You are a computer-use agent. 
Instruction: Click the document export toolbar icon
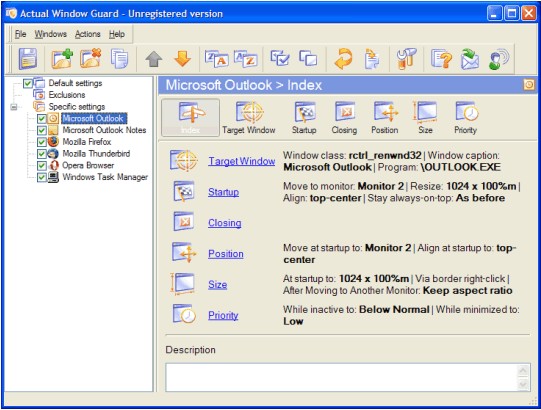pos(372,59)
